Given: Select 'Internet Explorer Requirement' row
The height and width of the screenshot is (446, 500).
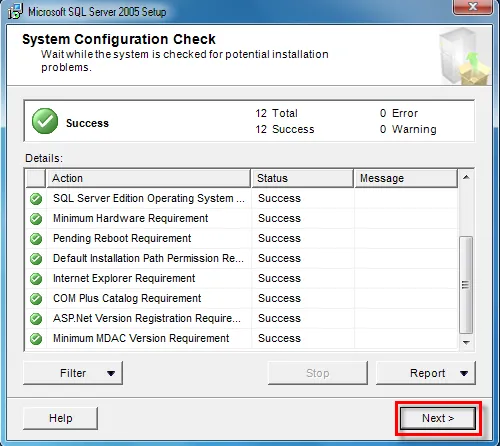Looking at the screenshot, I should pos(242,278).
